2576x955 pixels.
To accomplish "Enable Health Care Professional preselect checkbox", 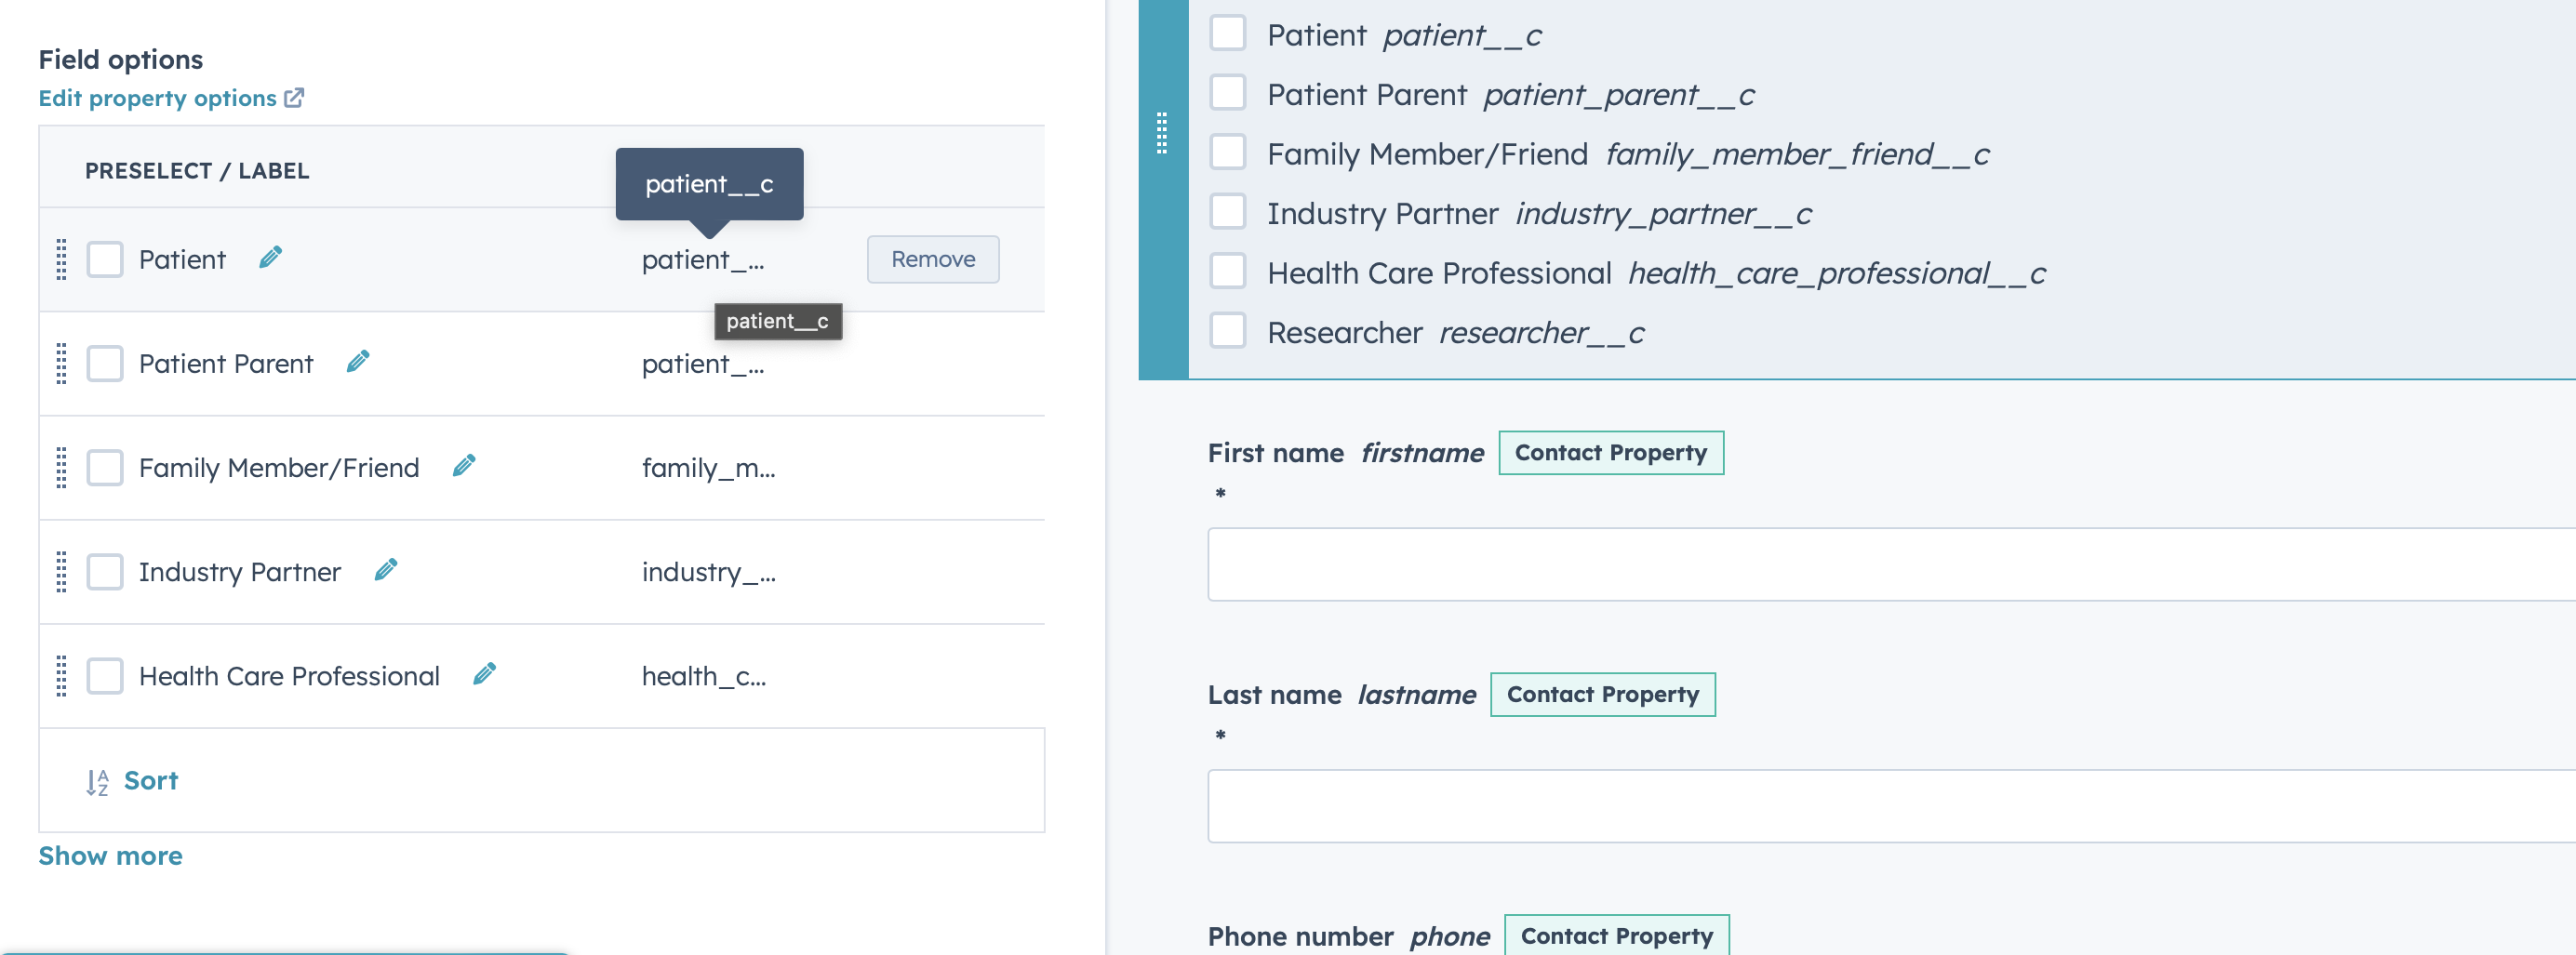I will (104, 675).
